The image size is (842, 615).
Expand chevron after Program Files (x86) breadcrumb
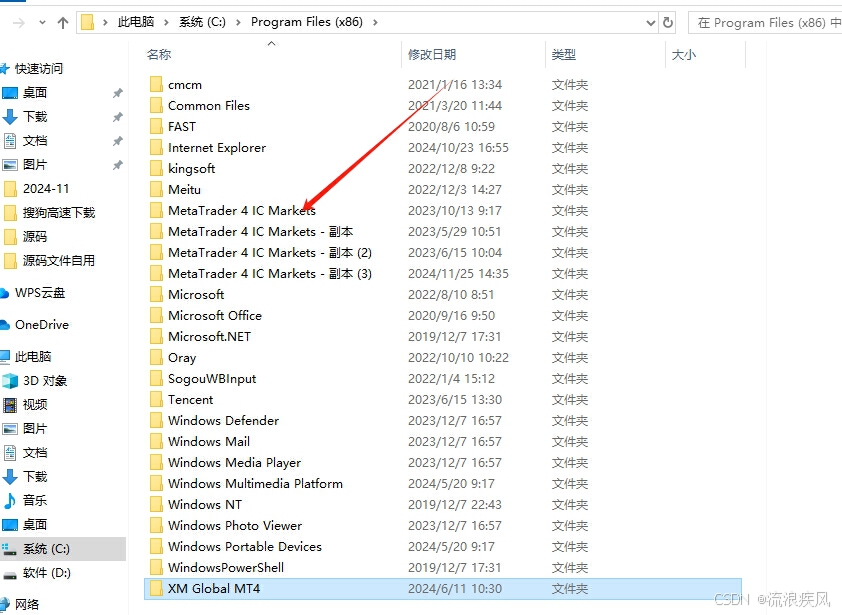click(375, 22)
